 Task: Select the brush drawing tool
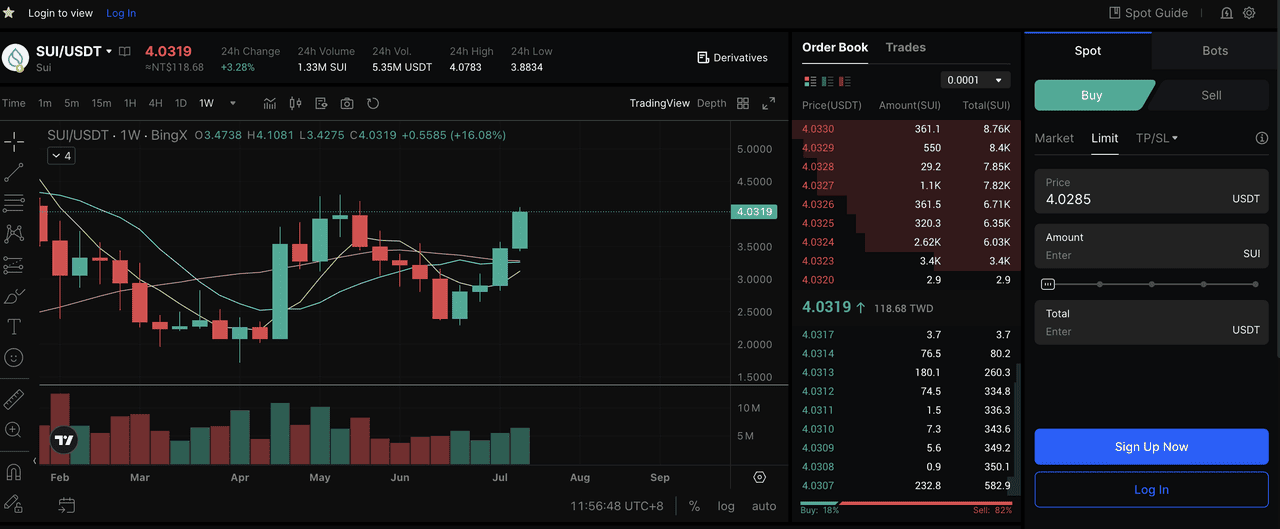pyautogui.click(x=14, y=296)
